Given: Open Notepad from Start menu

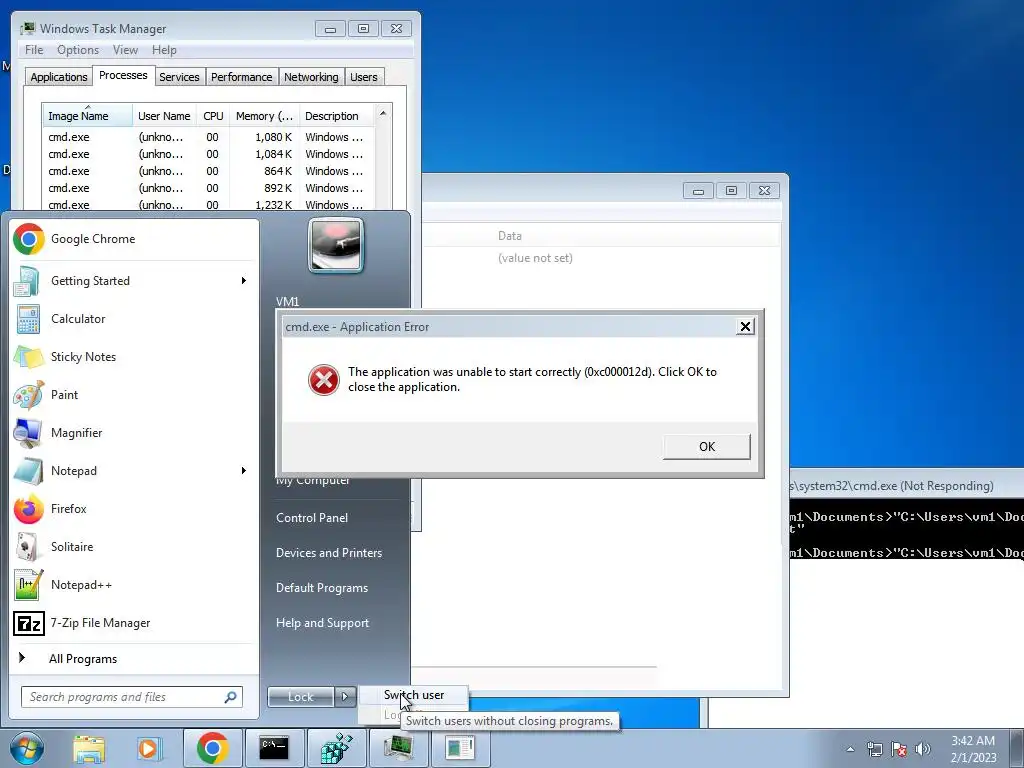Looking at the screenshot, I should (134, 471).
